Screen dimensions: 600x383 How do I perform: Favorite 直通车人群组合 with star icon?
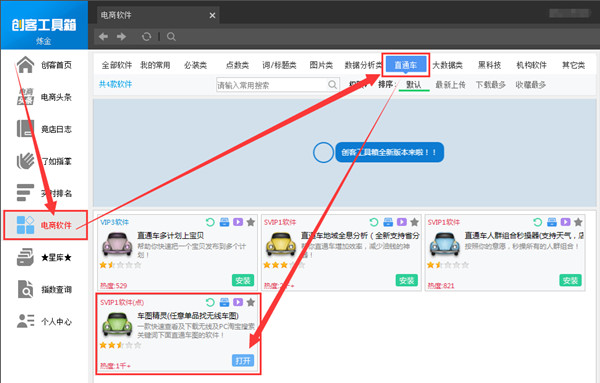[578, 222]
